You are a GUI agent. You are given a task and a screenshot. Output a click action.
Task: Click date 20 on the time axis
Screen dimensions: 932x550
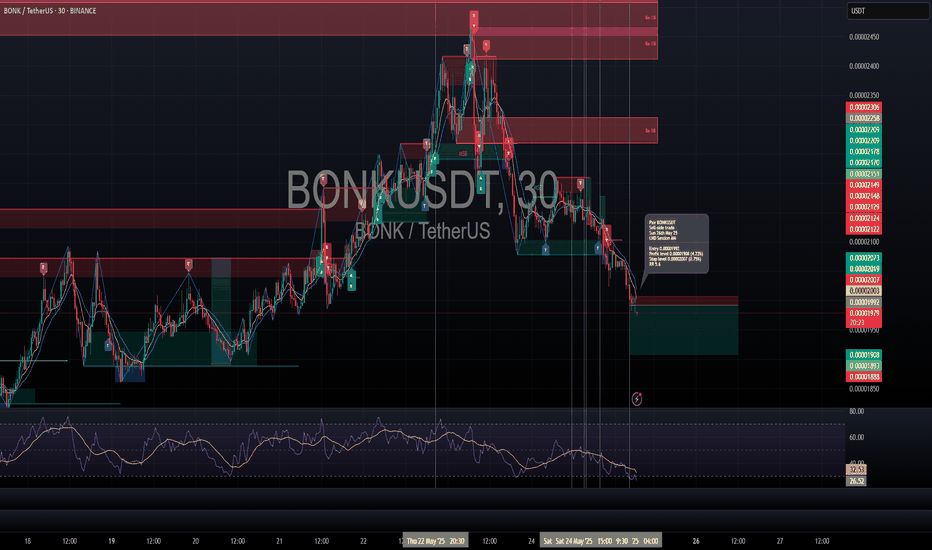tap(196, 541)
